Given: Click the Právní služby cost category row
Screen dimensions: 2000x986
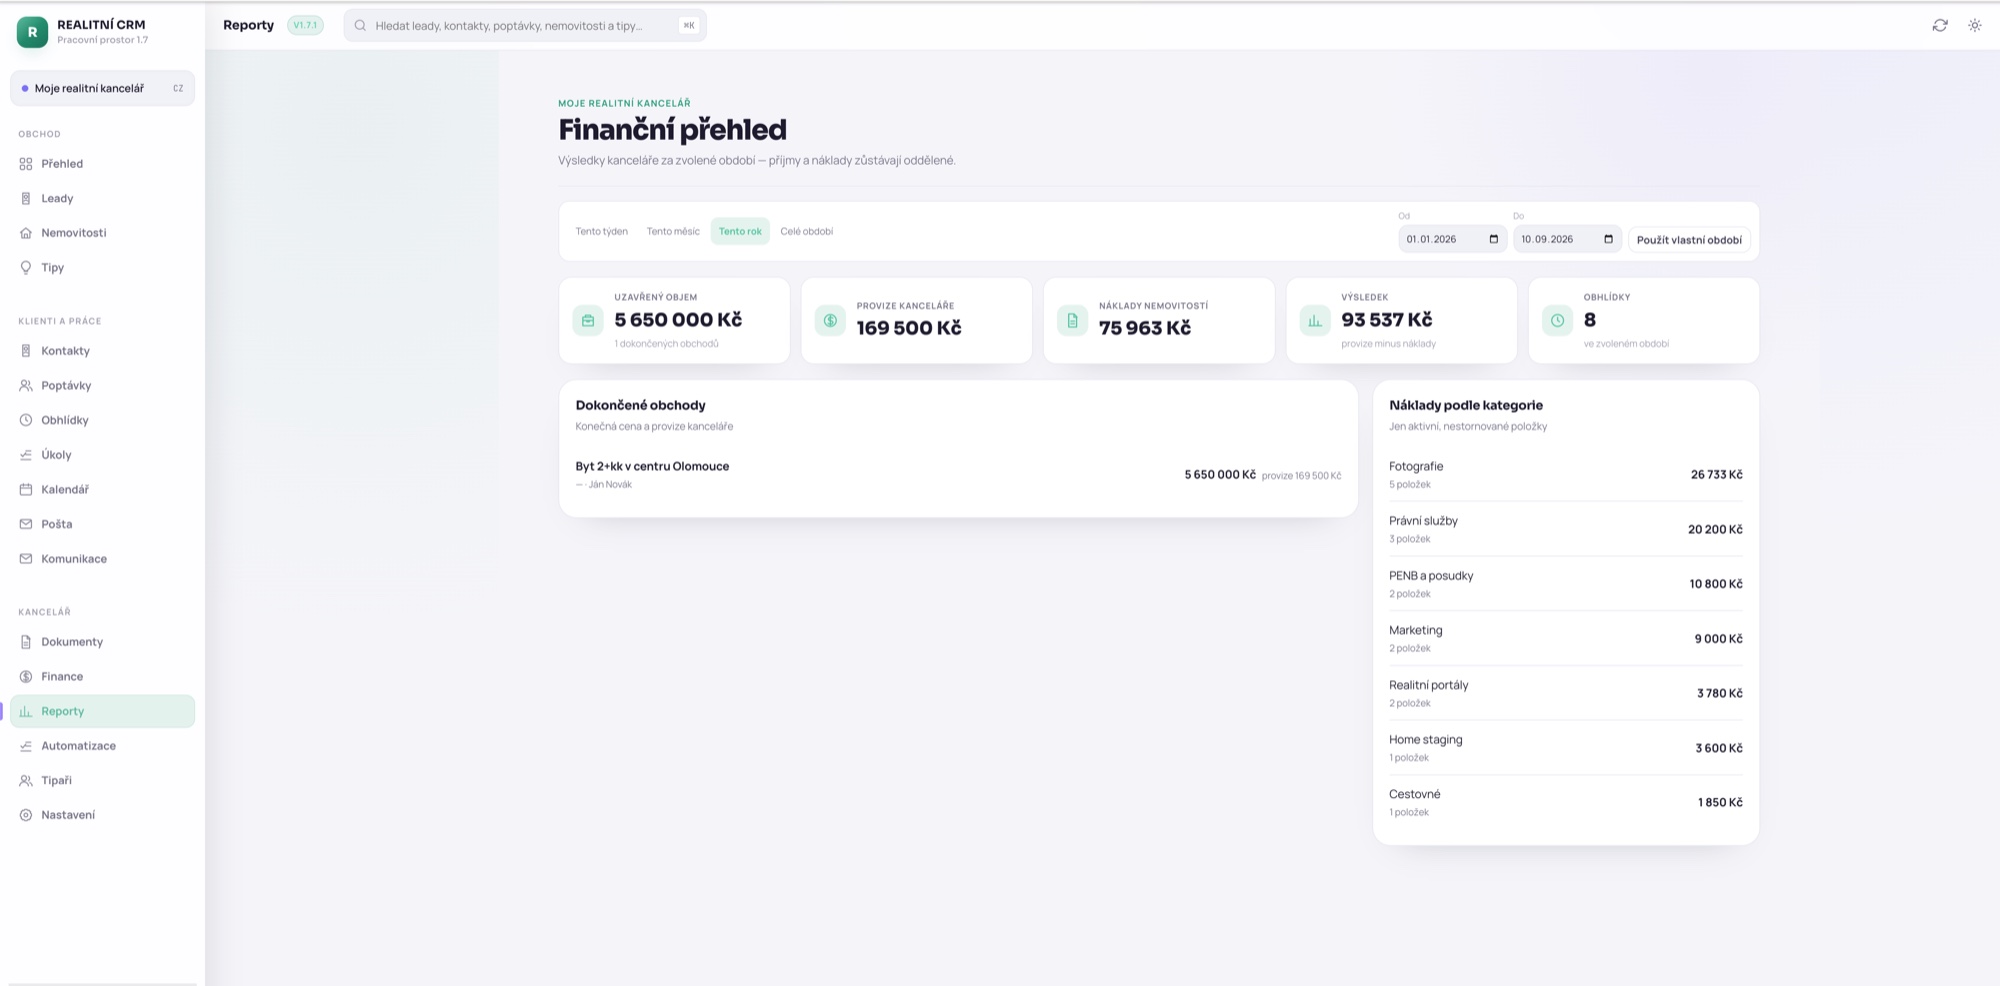Looking at the screenshot, I should (x=1566, y=529).
